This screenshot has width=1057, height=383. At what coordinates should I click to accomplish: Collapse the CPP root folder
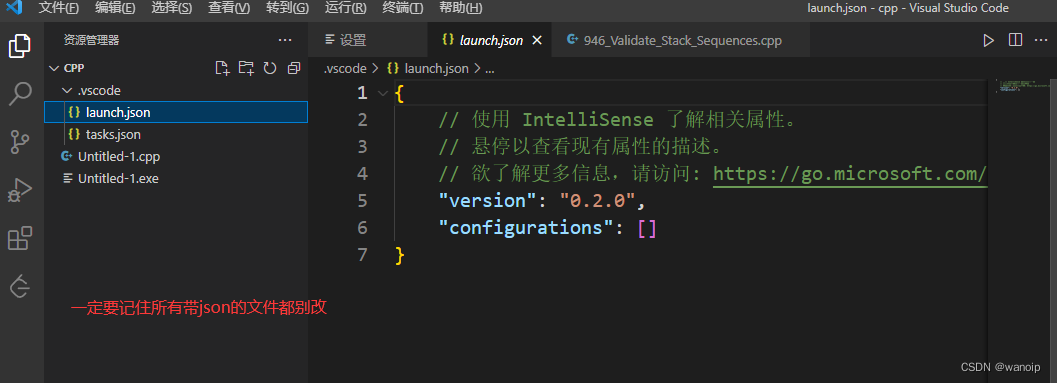point(55,68)
